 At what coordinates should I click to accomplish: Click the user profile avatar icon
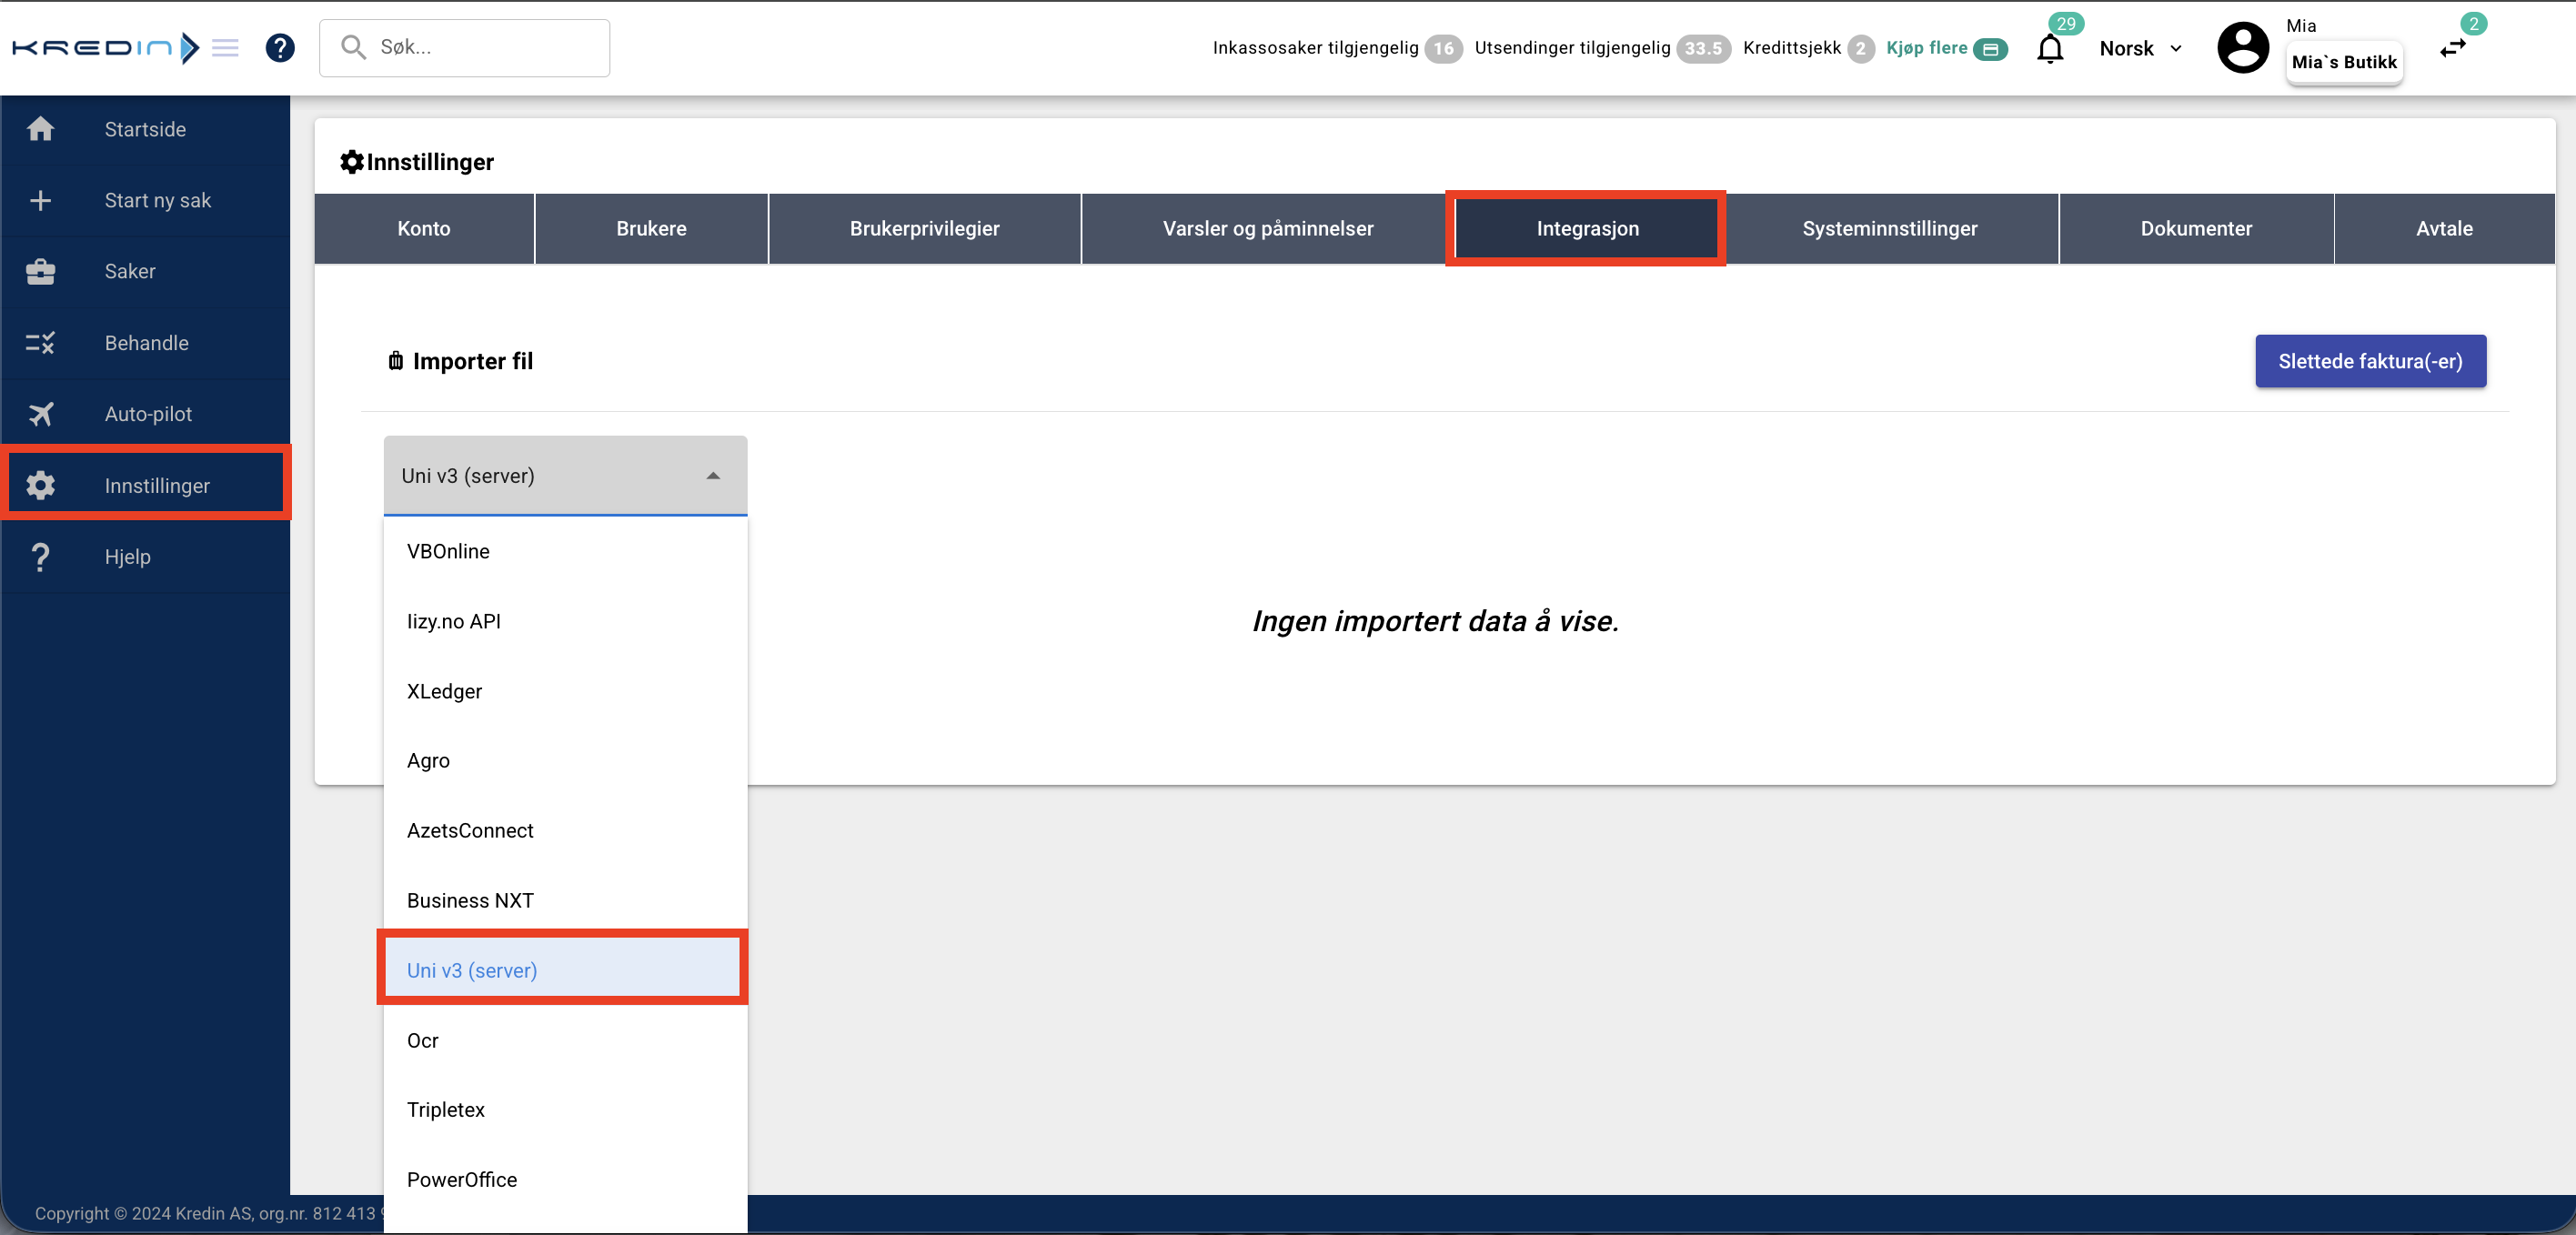tap(2243, 47)
